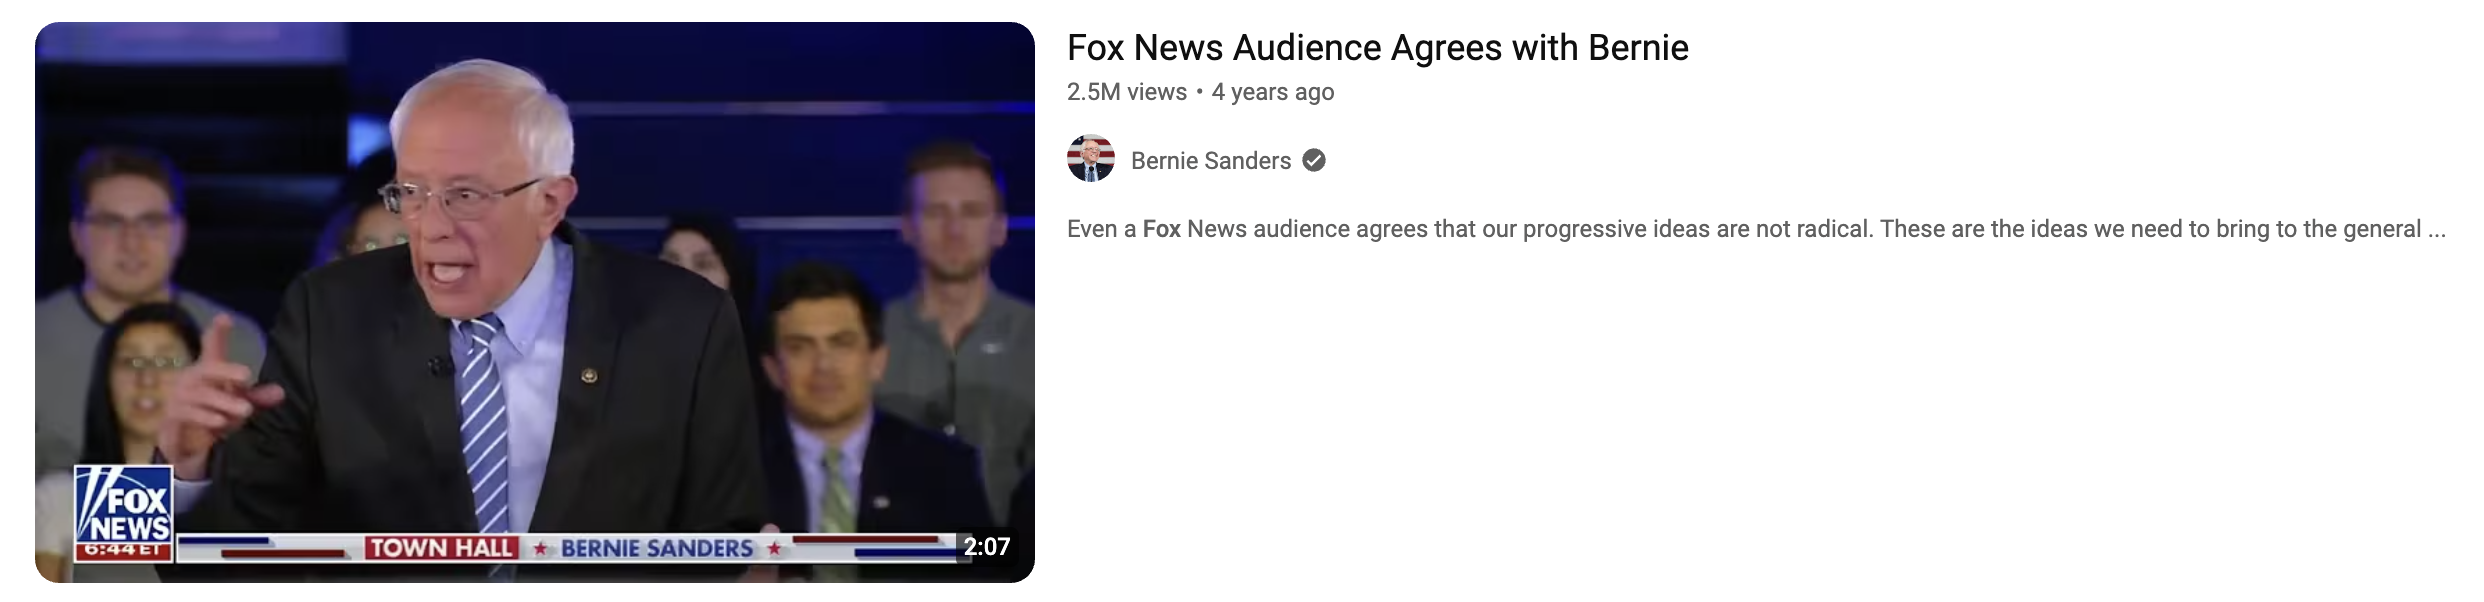2484x602 pixels.
Task: Open the title 'Fox News Audience Agrees with Bernie'
Action: tap(1378, 48)
